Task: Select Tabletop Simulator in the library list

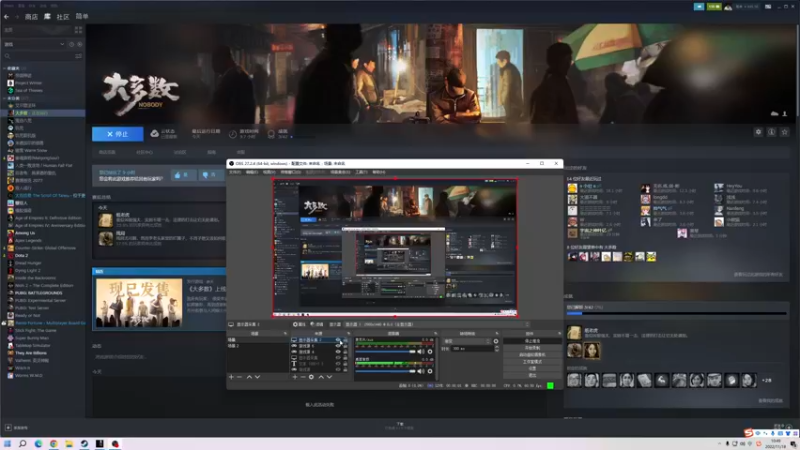Action: pos(33,345)
